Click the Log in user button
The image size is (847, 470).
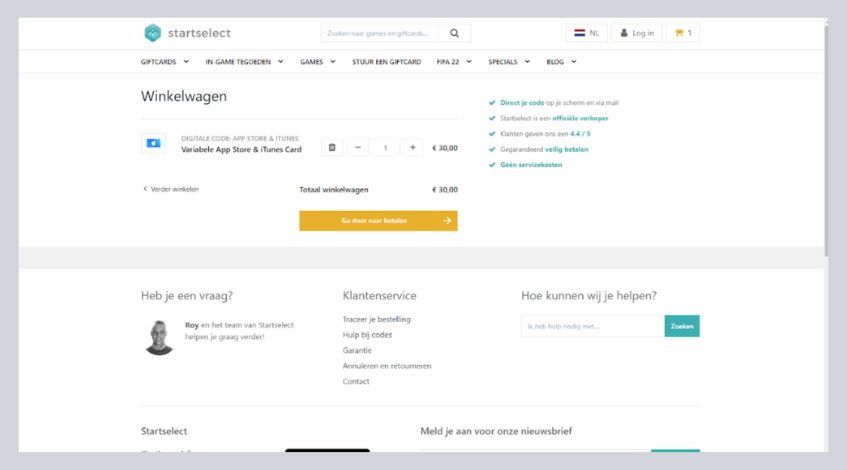pyautogui.click(x=637, y=33)
